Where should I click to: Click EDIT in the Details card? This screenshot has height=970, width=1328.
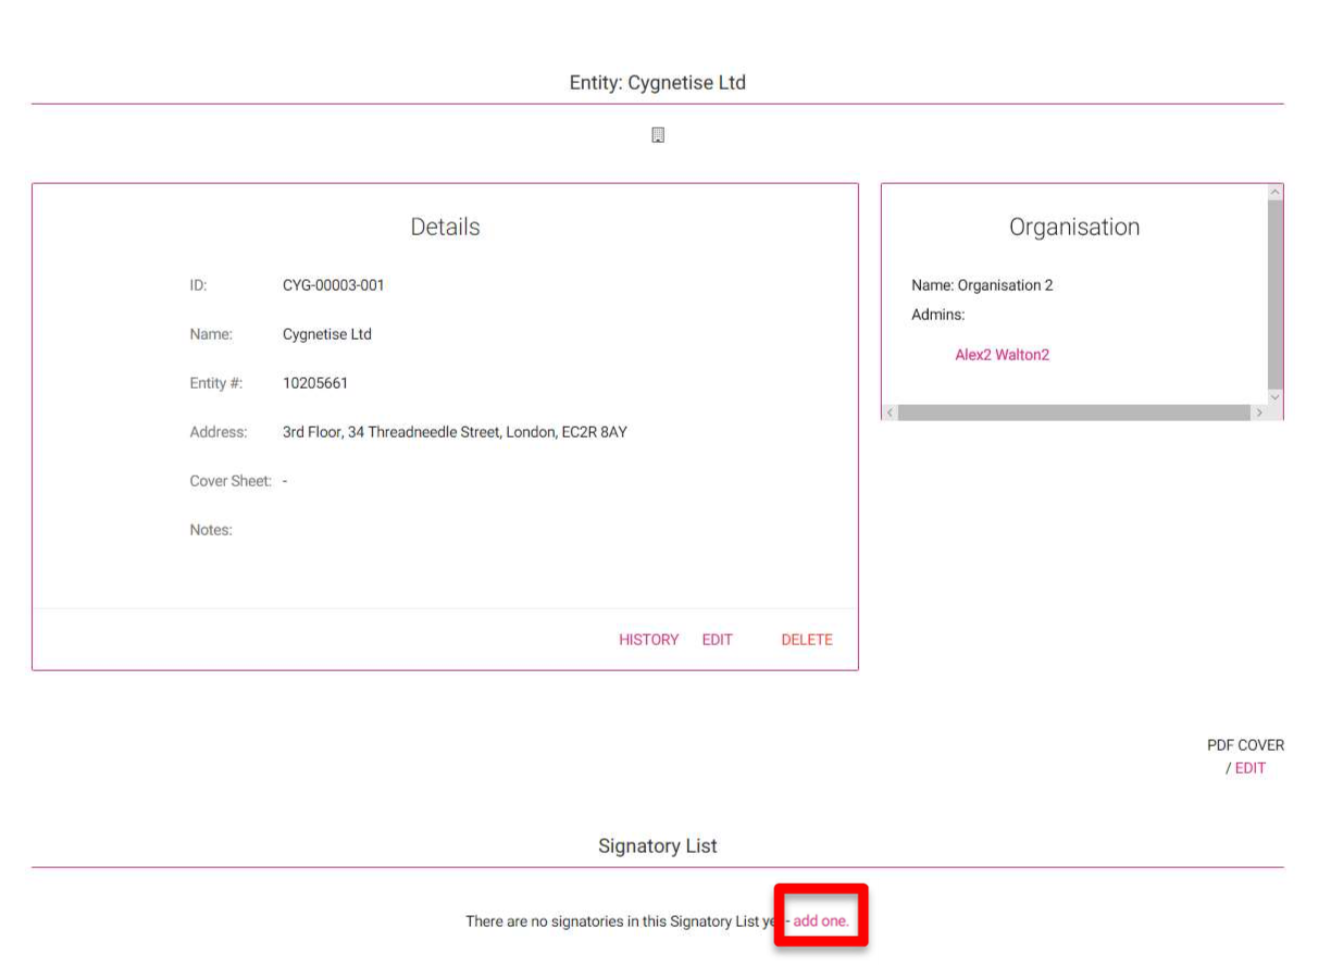(x=717, y=640)
